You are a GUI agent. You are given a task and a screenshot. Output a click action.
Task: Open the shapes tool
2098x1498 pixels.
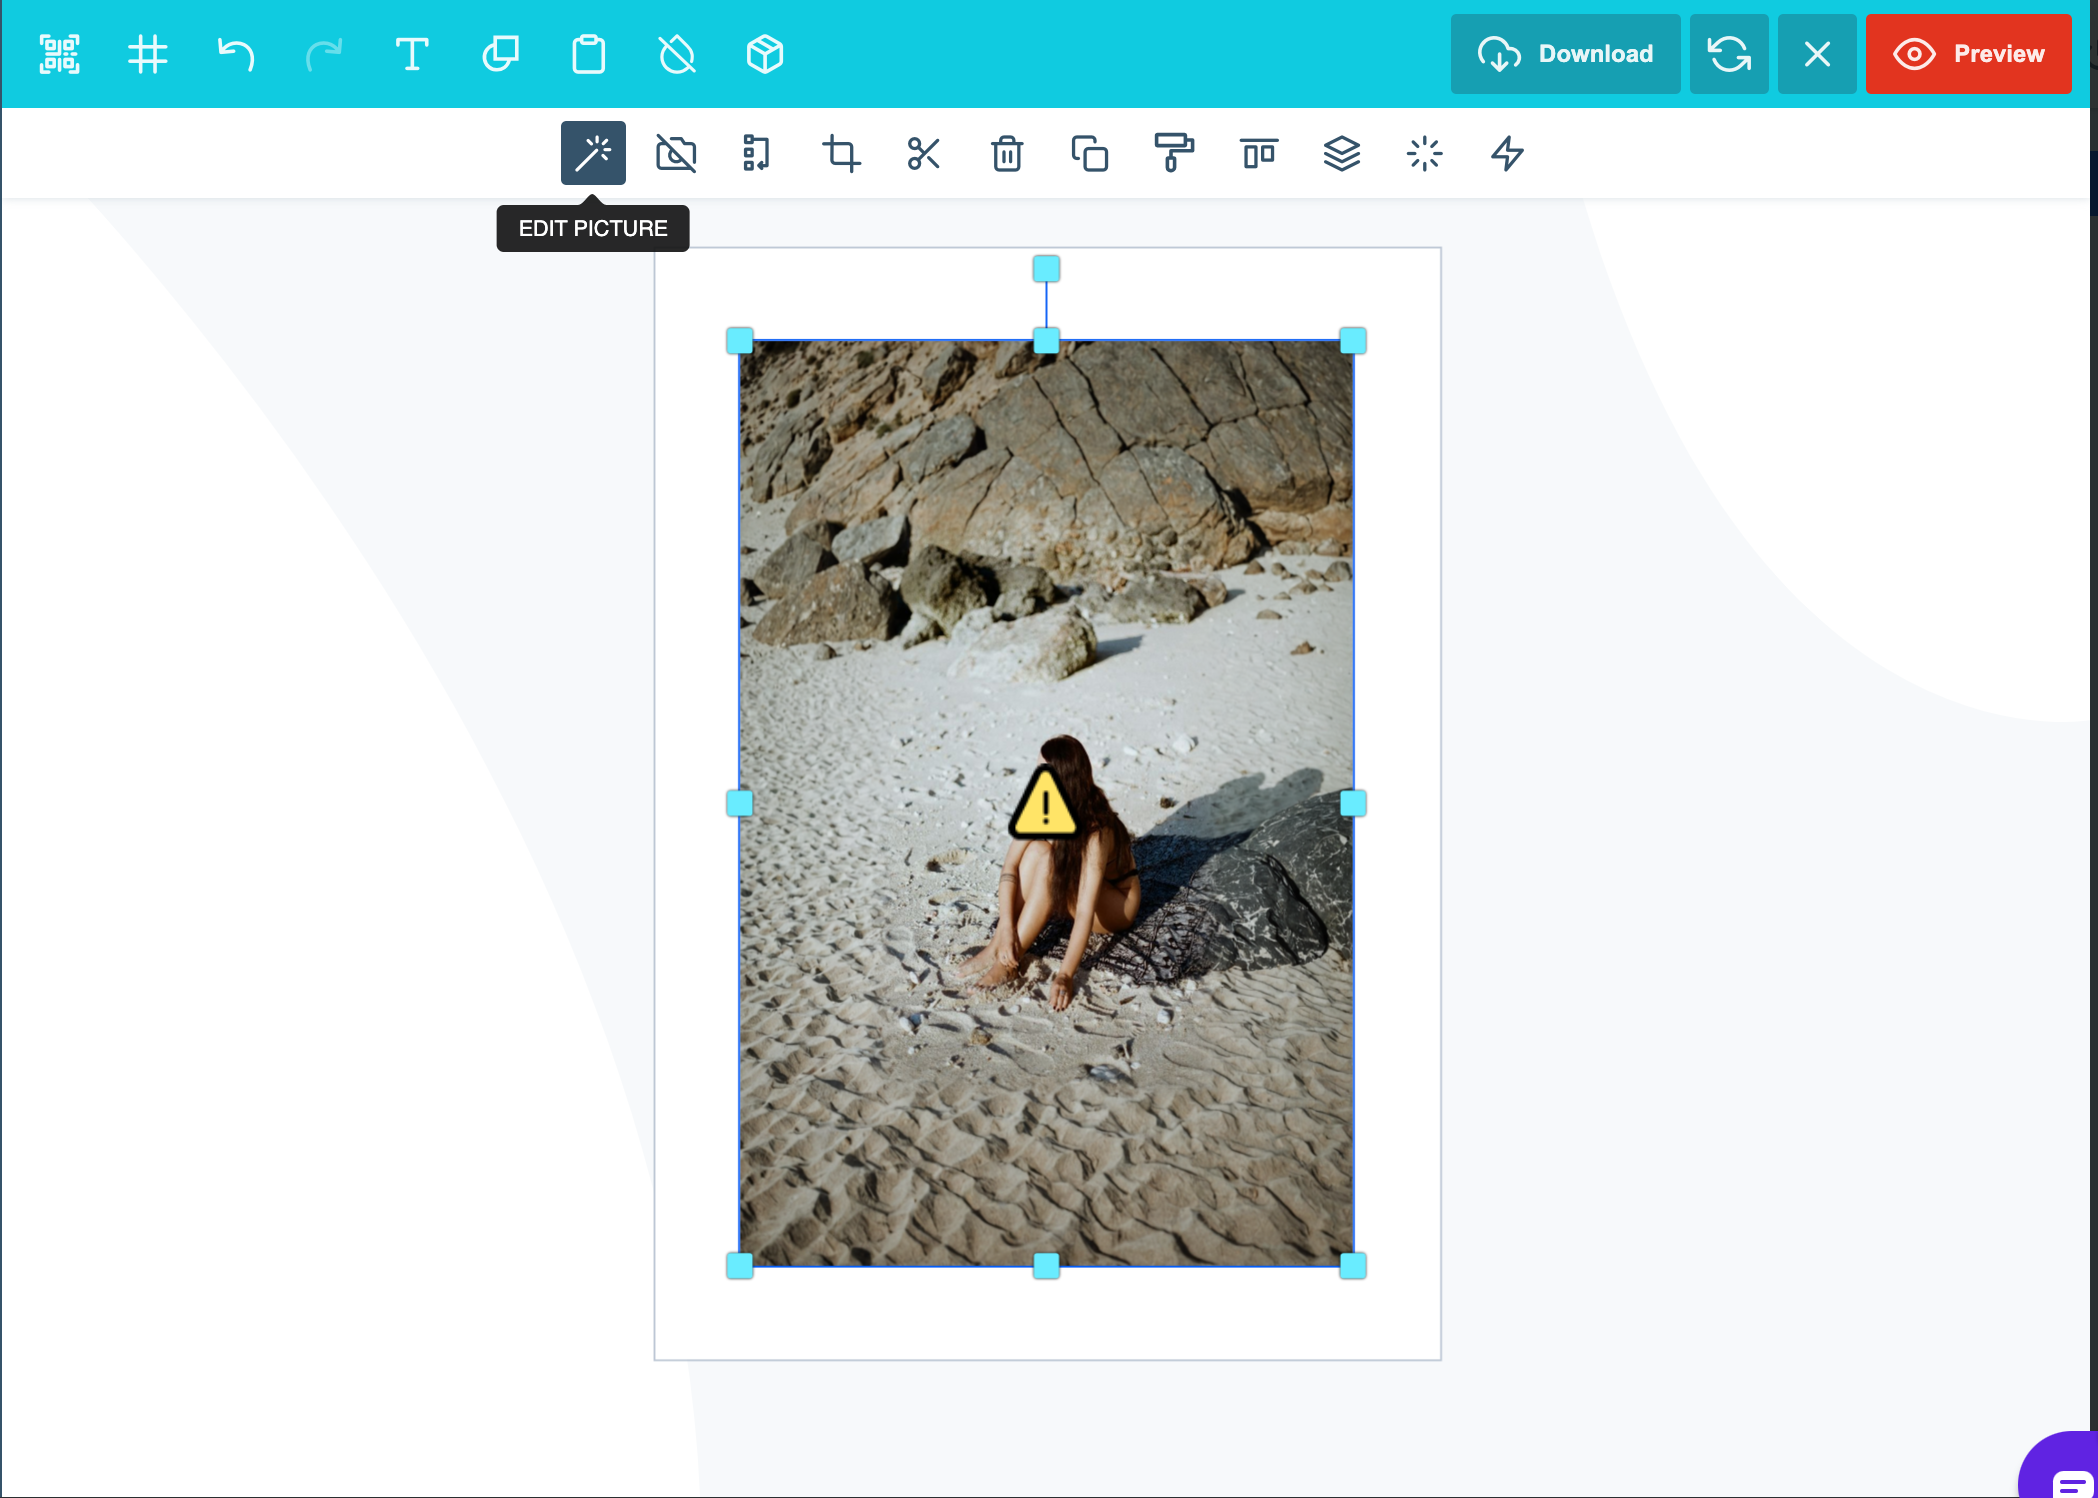tap(500, 54)
